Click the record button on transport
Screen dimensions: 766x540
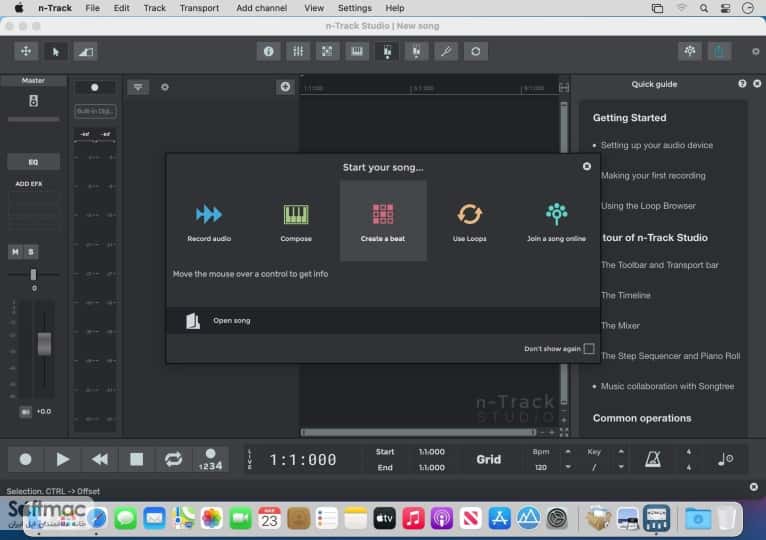pyautogui.click(x=25, y=459)
